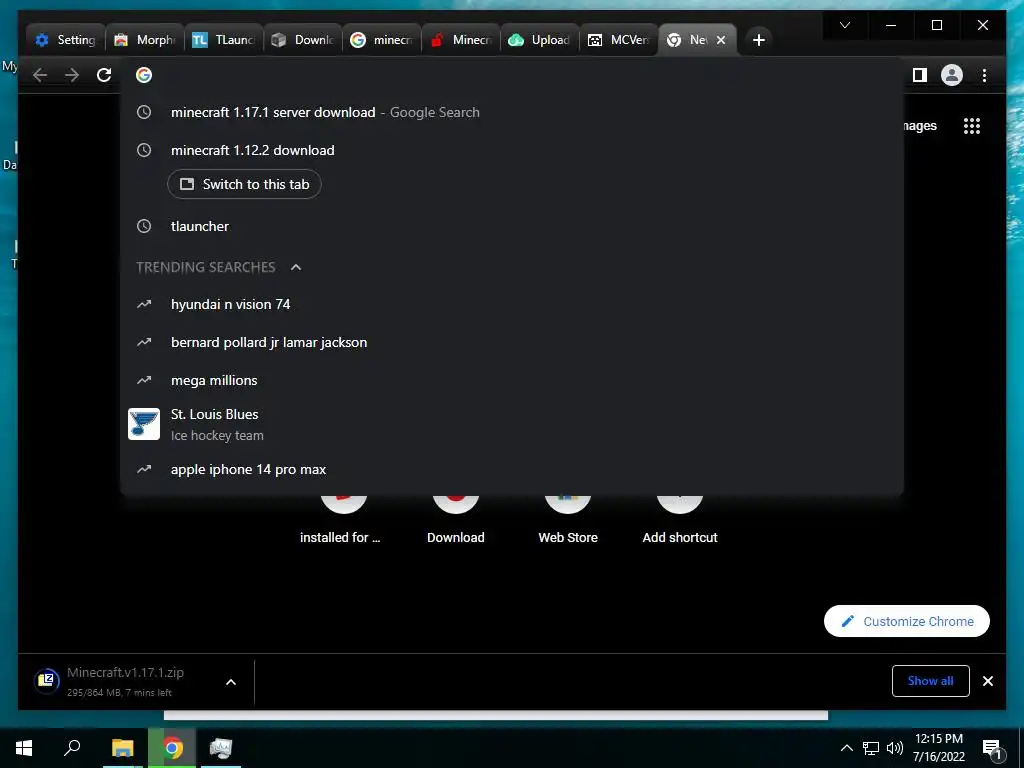Image resolution: width=1024 pixels, height=768 pixels.
Task: Switch to the TLauncher tab
Action: [x=224, y=40]
